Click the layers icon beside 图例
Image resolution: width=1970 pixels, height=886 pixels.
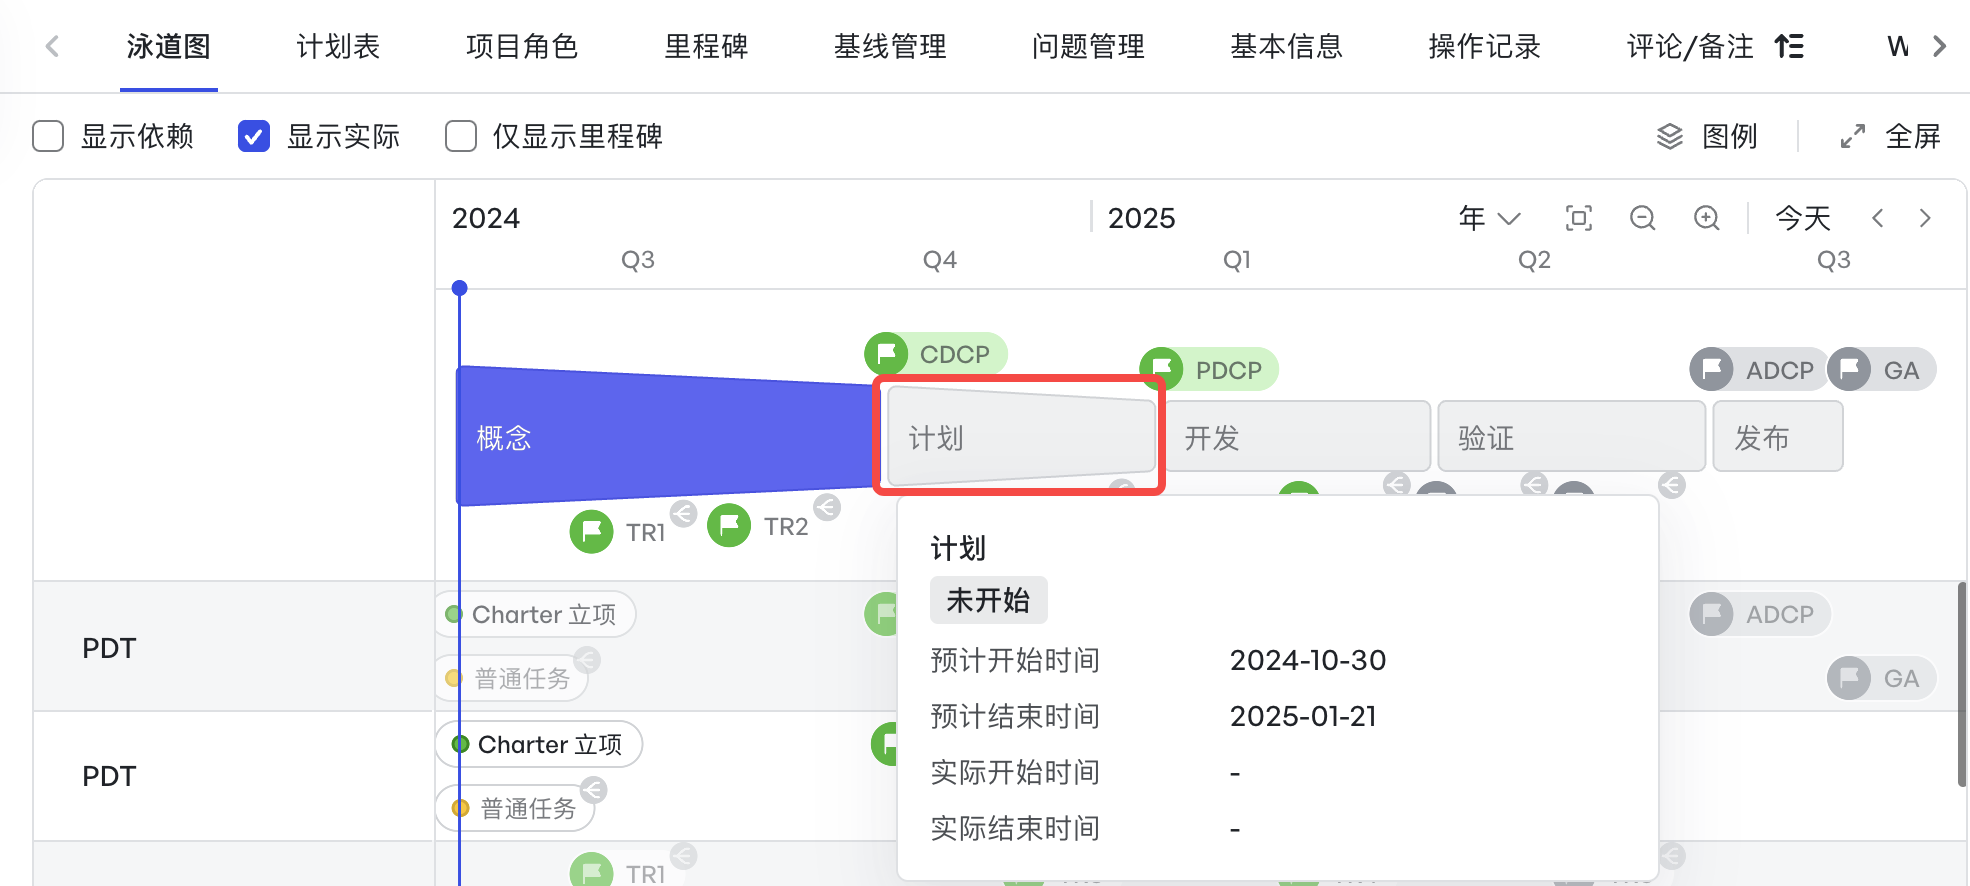click(1670, 136)
